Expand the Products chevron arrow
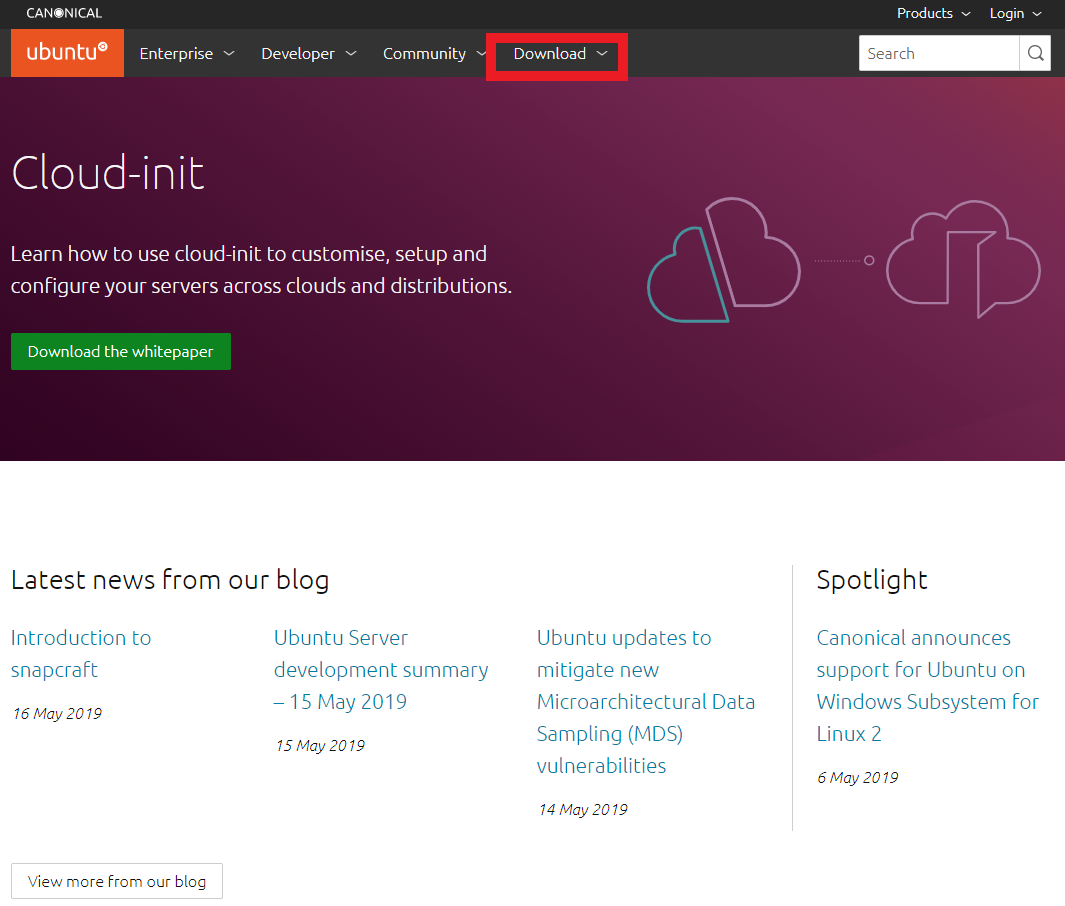Screen dimensions: 1065x906 pyautogui.click(x=966, y=14)
